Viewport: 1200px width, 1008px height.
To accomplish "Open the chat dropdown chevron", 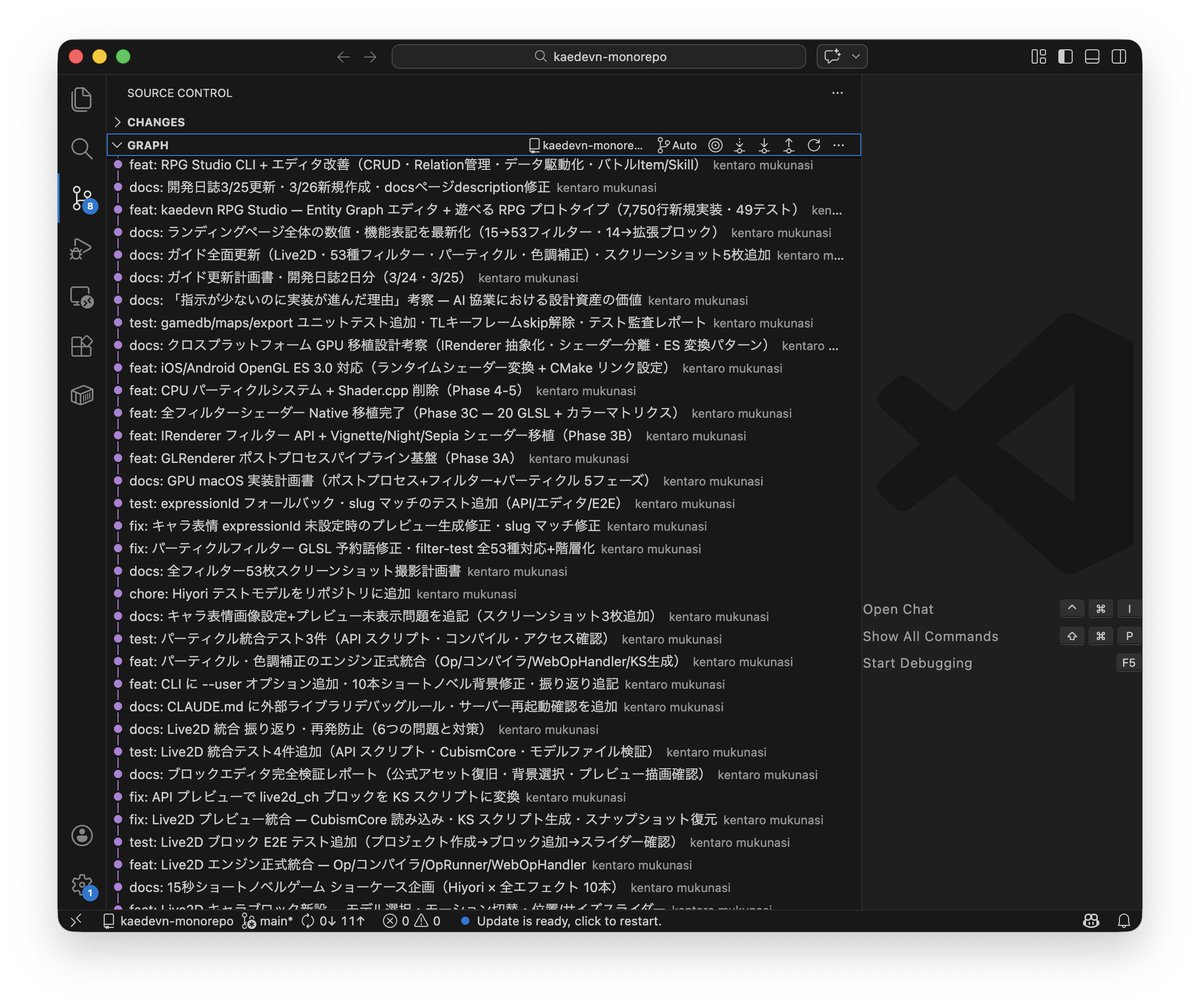I will coord(856,57).
